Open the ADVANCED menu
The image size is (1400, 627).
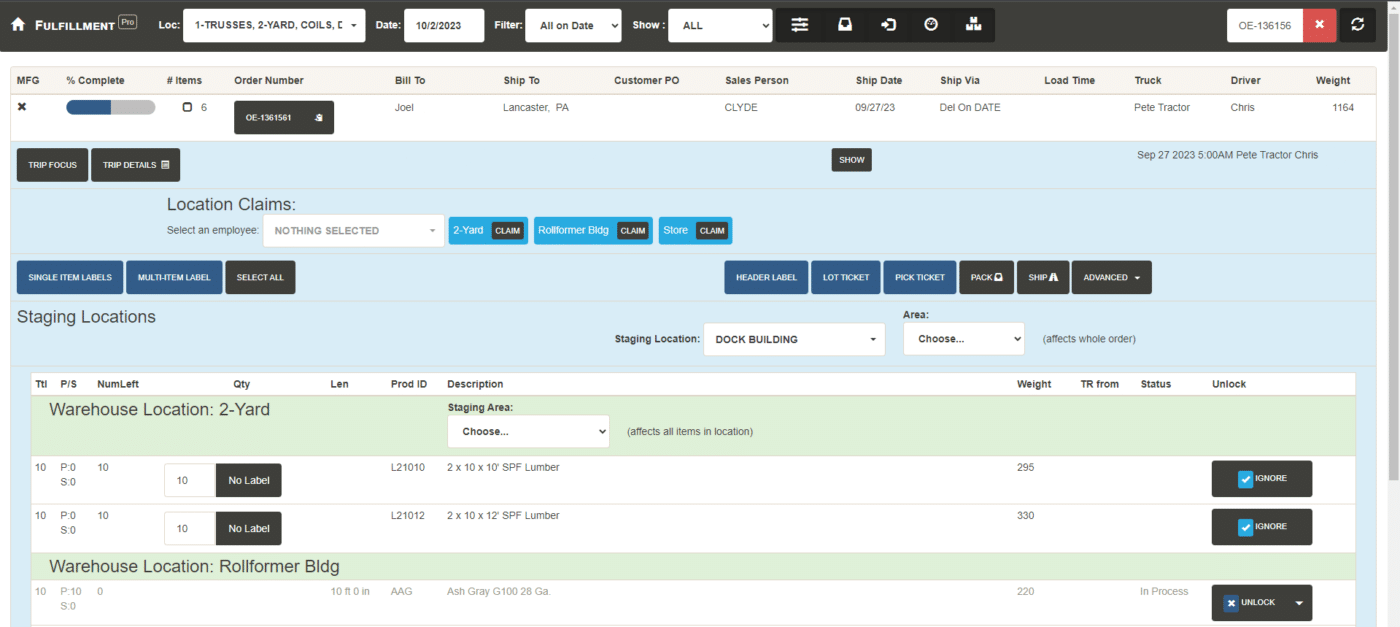[x=1111, y=277]
